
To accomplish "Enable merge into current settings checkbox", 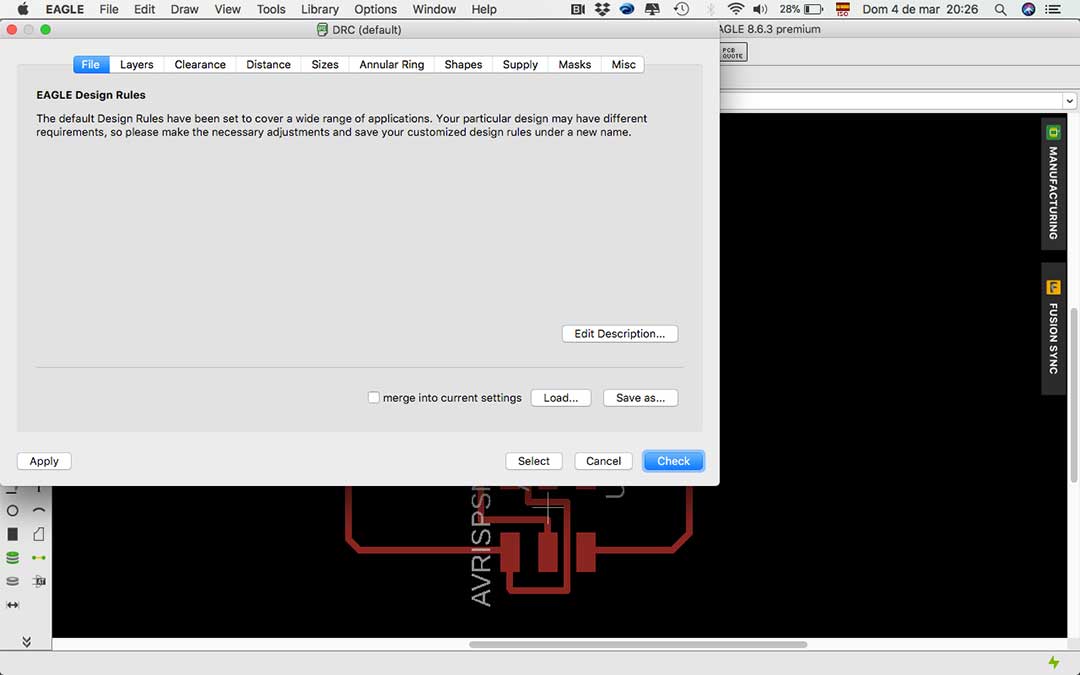I will click(x=373, y=397).
